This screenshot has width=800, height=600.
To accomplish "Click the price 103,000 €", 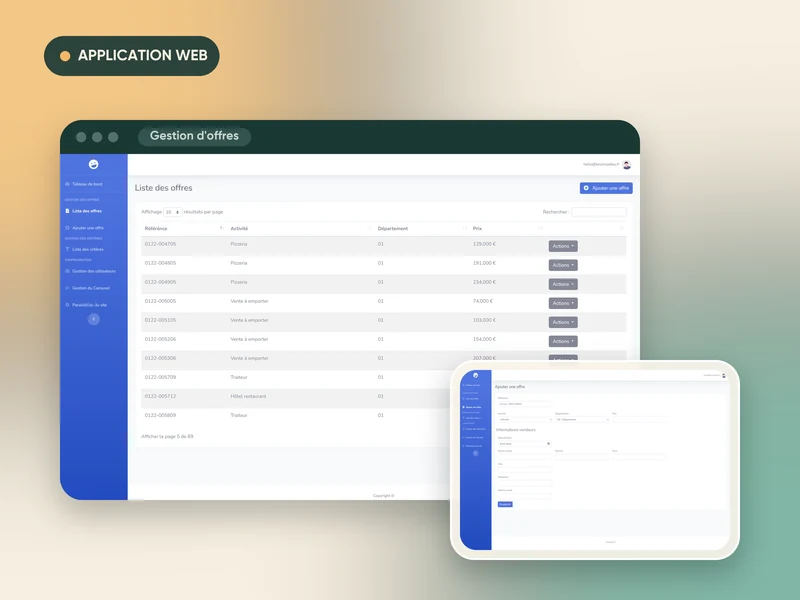I will click(x=484, y=320).
